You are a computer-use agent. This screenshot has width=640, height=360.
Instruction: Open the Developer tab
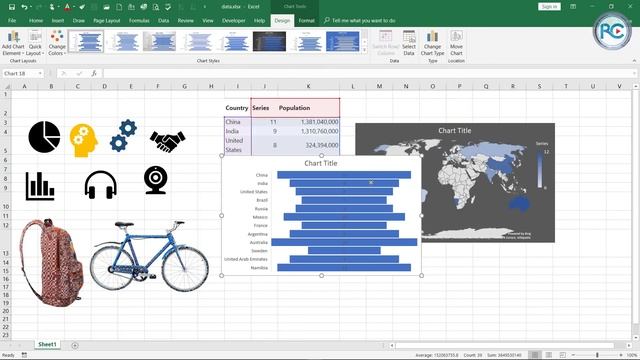(x=234, y=20)
